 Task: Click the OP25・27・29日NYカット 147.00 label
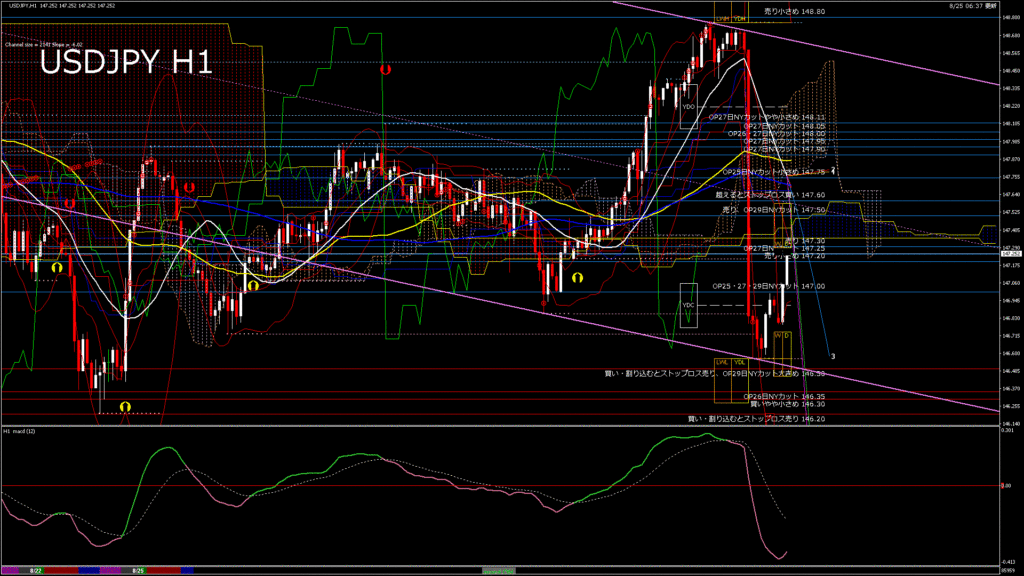coord(768,286)
